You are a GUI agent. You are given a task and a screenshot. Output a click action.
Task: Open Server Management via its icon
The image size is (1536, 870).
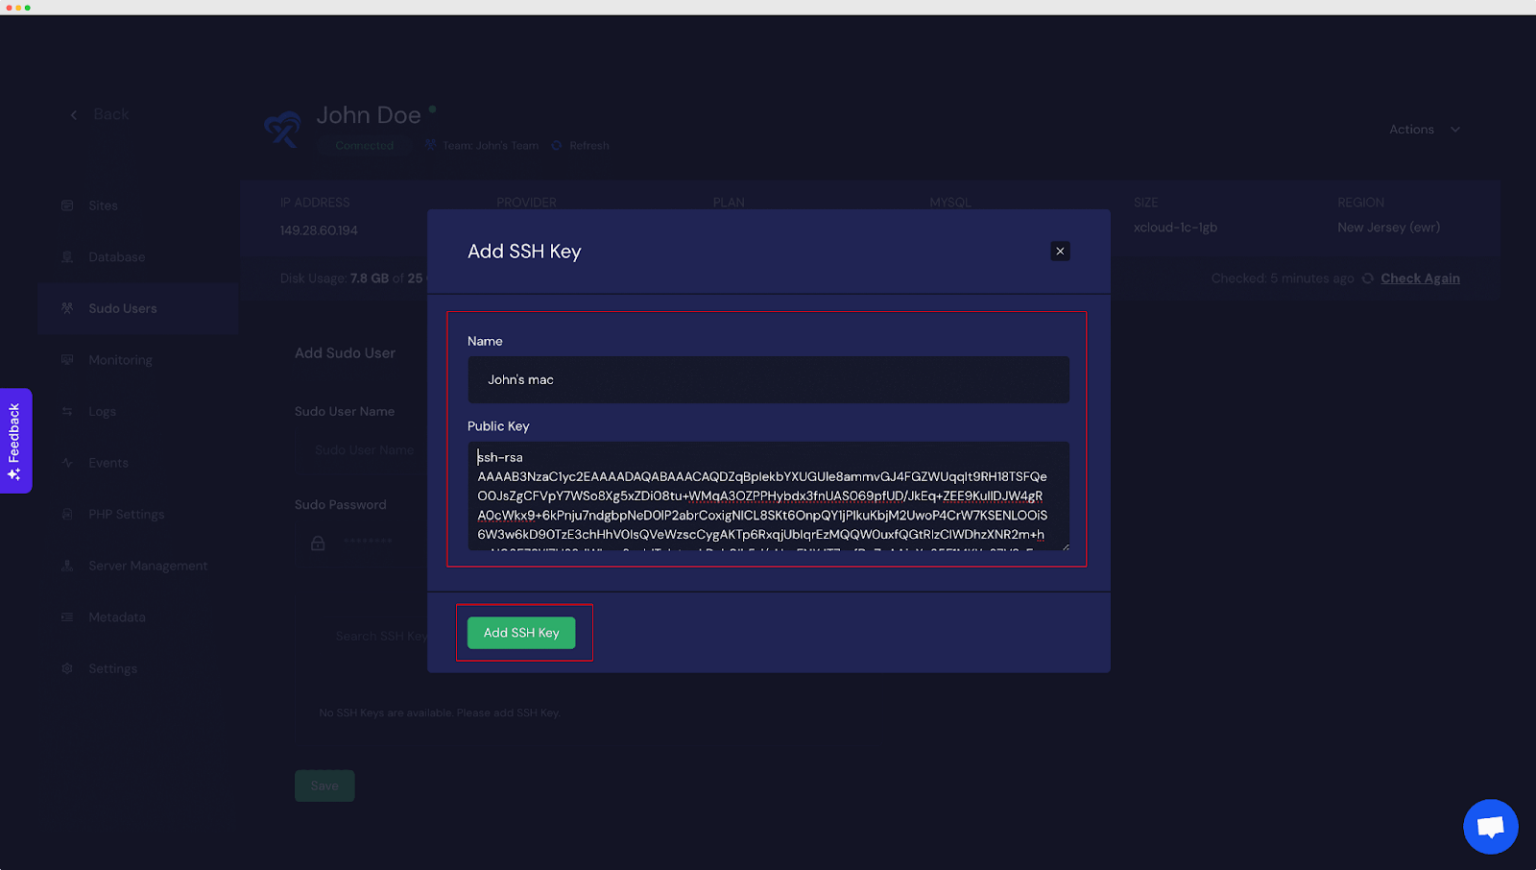[x=66, y=565]
